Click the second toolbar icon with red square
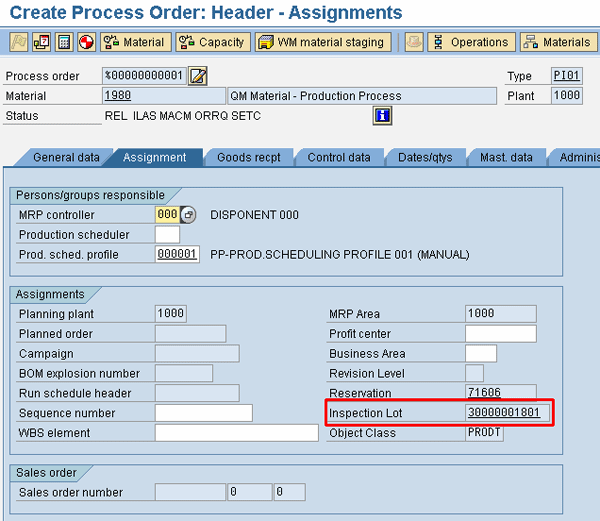The width and height of the screenshot is (600, 521). 41,42
